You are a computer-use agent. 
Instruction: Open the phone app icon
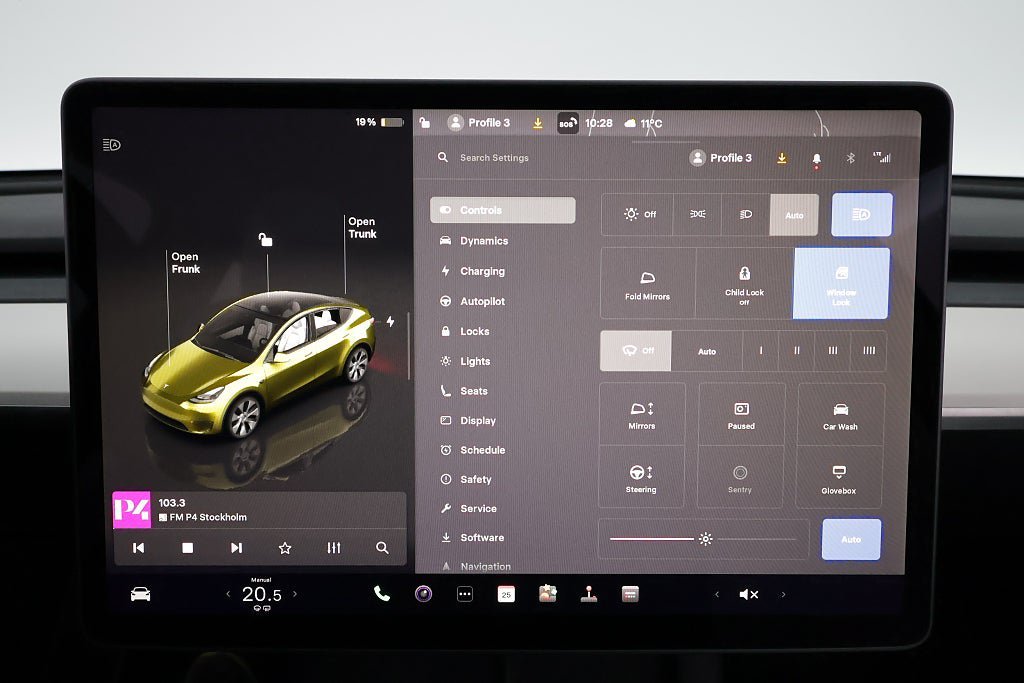click(x=381, y=594)
